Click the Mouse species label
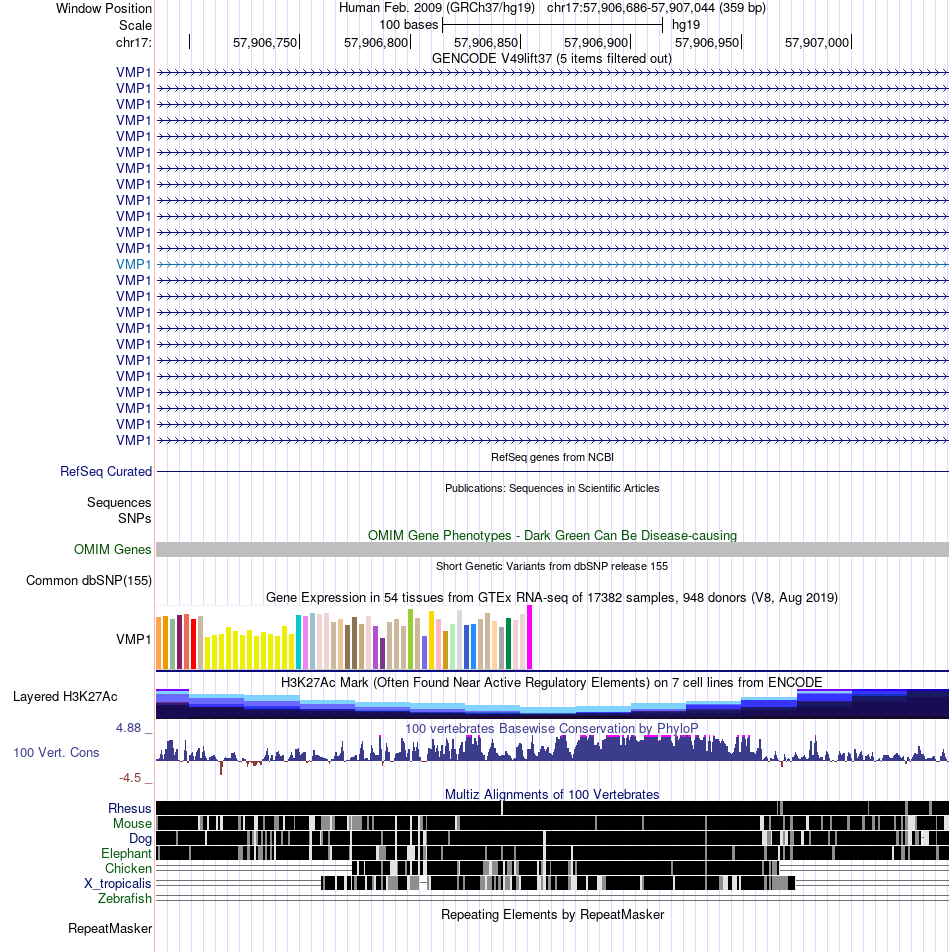Viewport: 950px width, 952px height. (132, 823)
